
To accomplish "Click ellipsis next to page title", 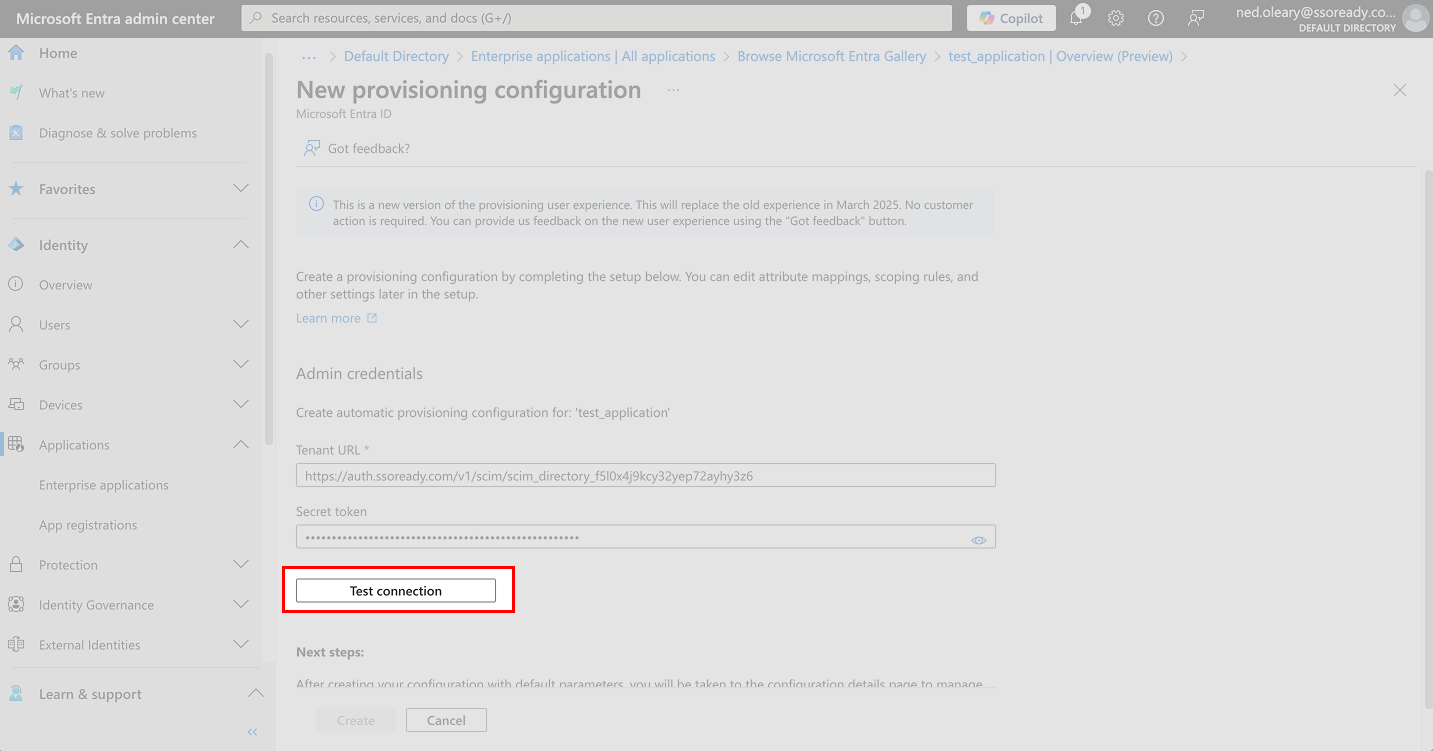I will 673,90.
